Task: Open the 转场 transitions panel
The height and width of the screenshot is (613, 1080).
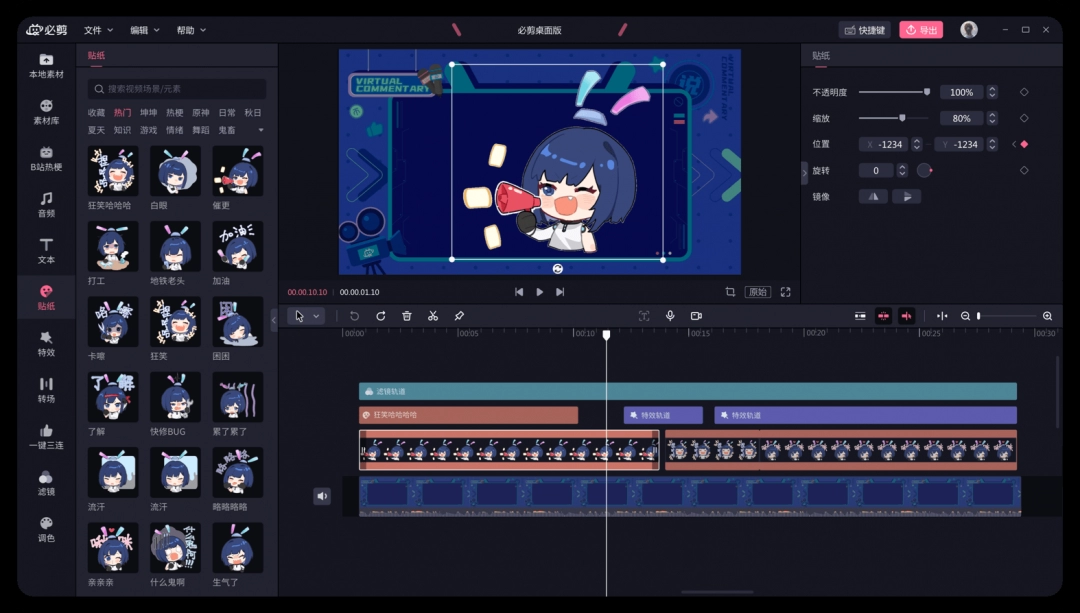Action: click(x=46, y=390)
